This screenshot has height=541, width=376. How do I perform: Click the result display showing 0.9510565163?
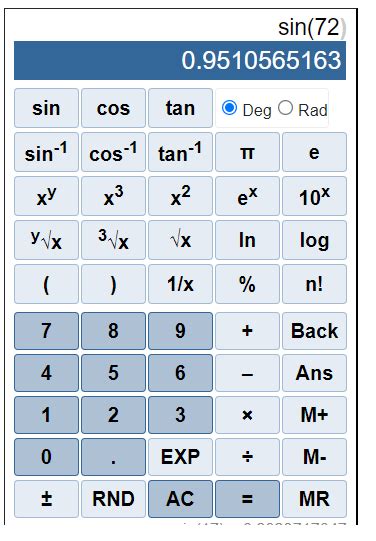coord(180,60)
